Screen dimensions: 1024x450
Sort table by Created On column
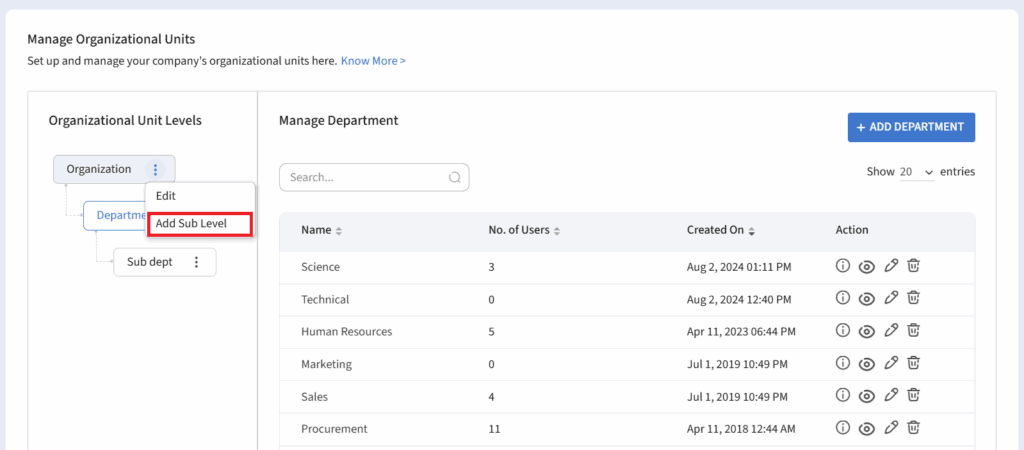720,230
